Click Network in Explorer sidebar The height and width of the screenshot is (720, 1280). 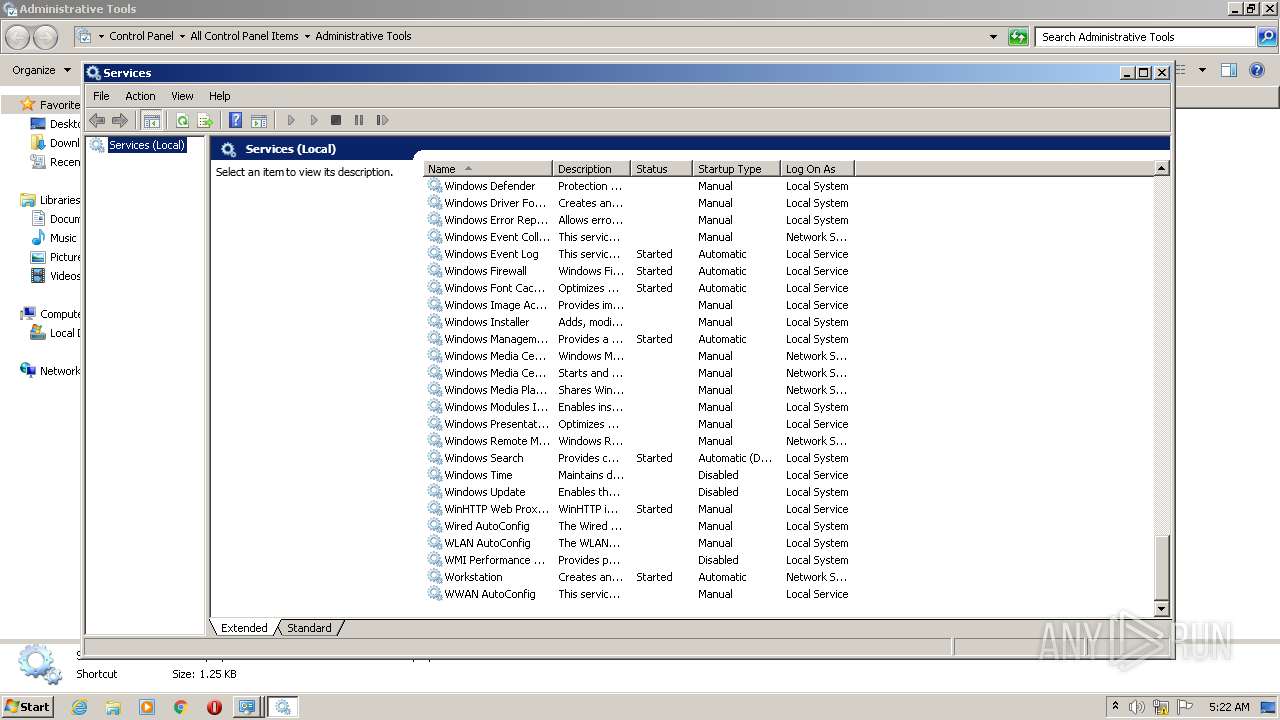(x=59, y=371)
